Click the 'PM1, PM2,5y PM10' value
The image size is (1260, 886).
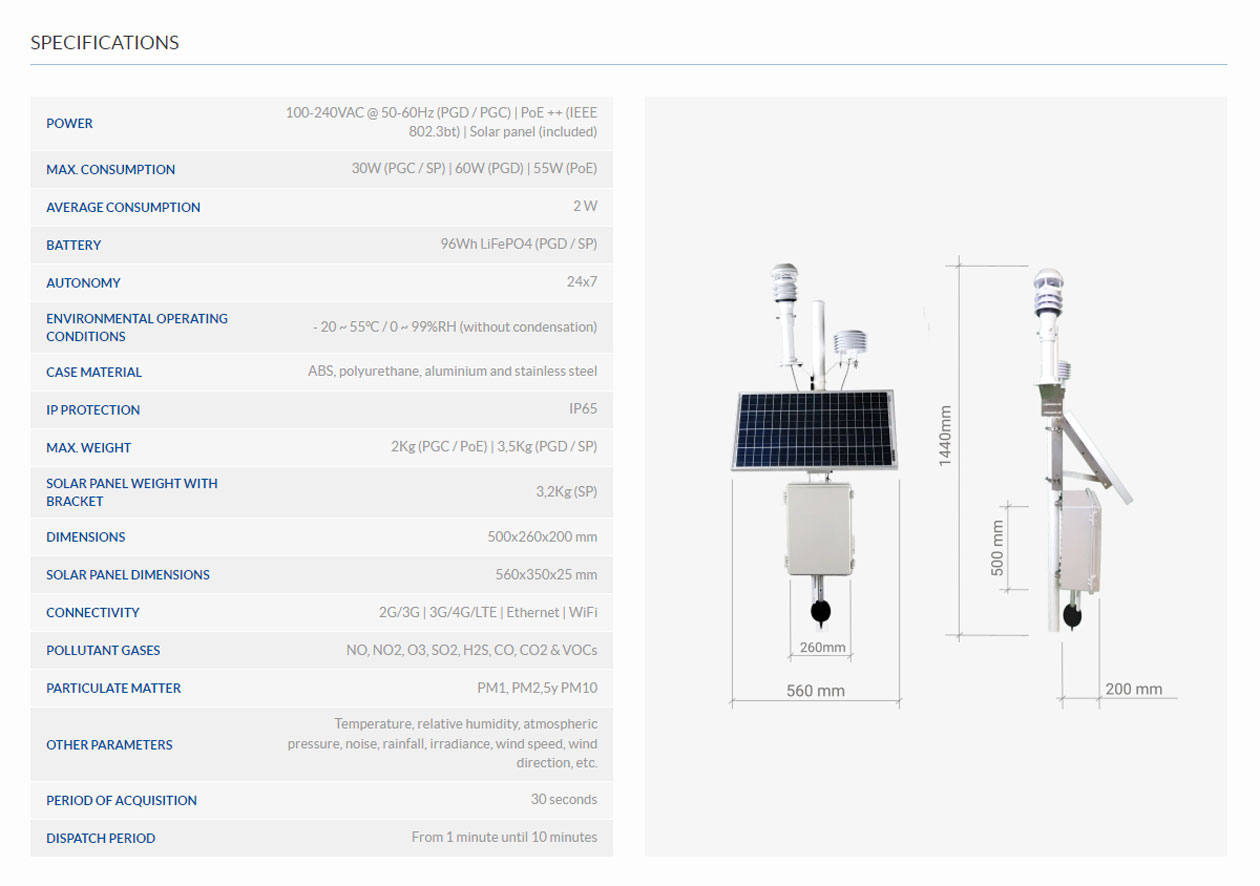(x=537, y=688)
